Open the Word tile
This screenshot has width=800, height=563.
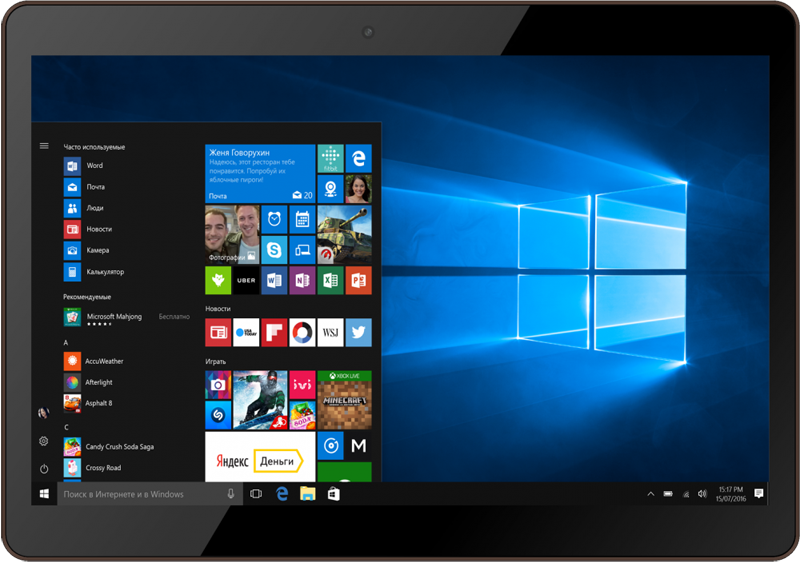(x=274, y=280)
